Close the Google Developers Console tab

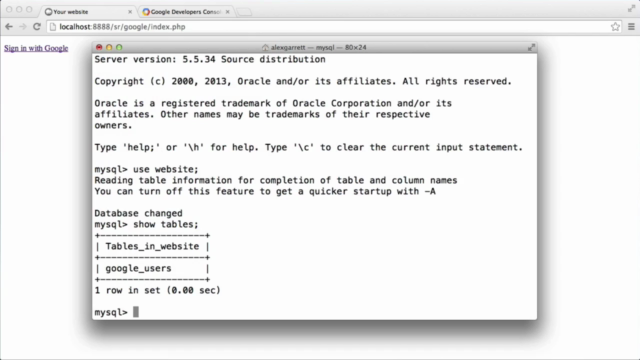coord(227,12)
